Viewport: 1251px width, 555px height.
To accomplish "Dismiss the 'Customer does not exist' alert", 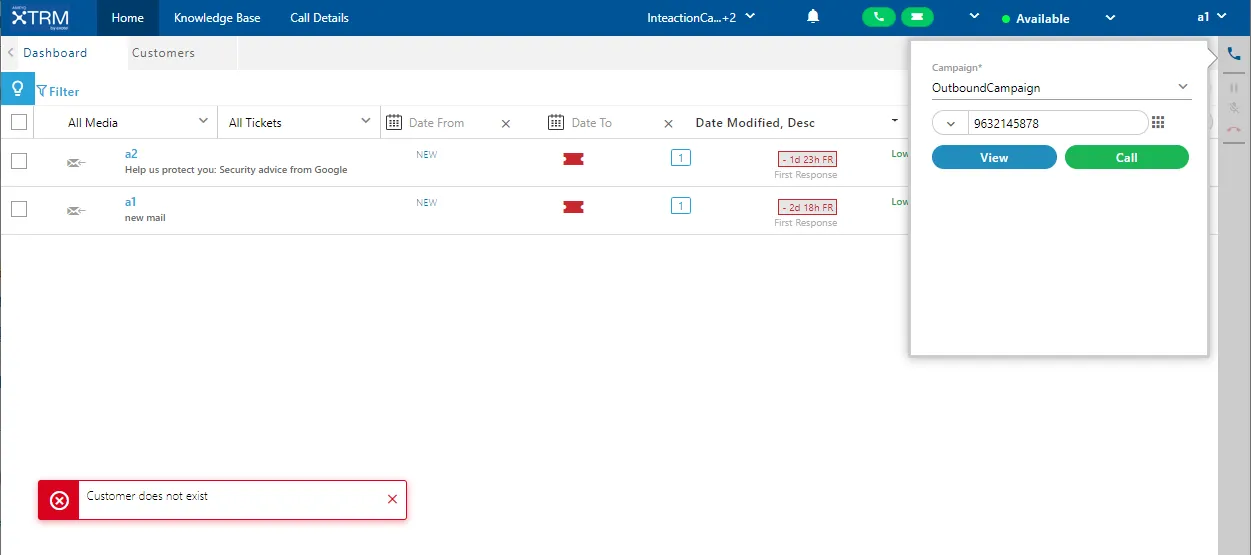I will (392, 499).
